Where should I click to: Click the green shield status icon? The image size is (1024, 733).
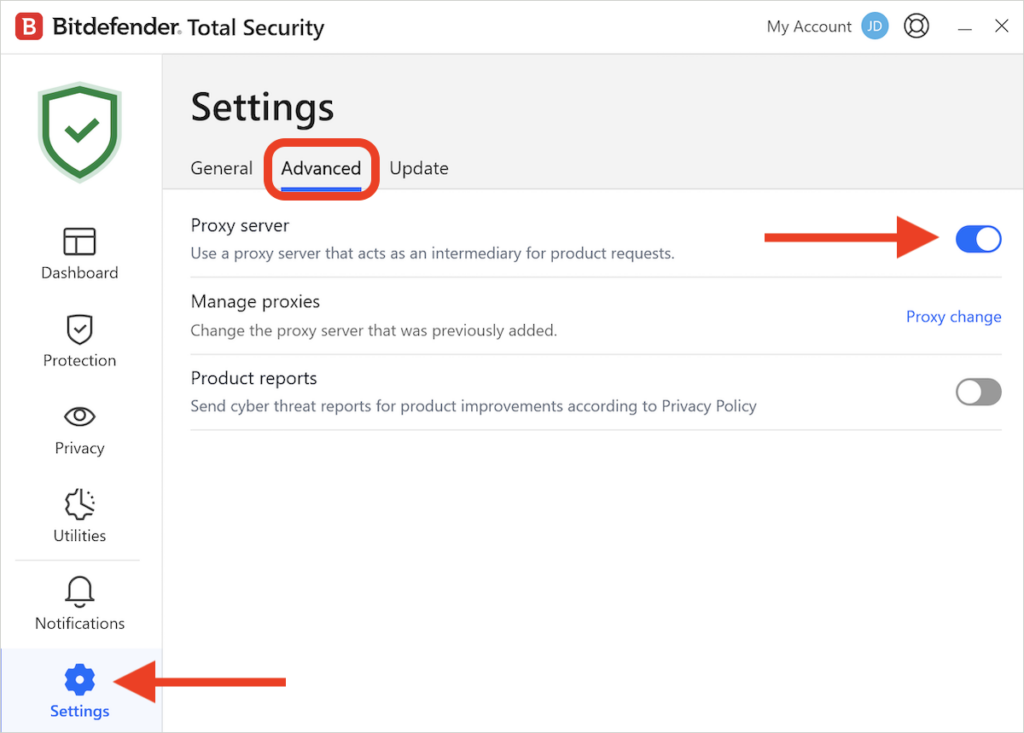point(79,130)
